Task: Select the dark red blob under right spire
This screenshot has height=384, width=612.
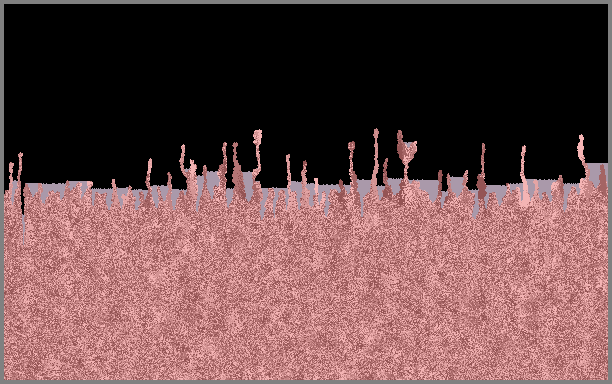Action: [x=481, y=187]
